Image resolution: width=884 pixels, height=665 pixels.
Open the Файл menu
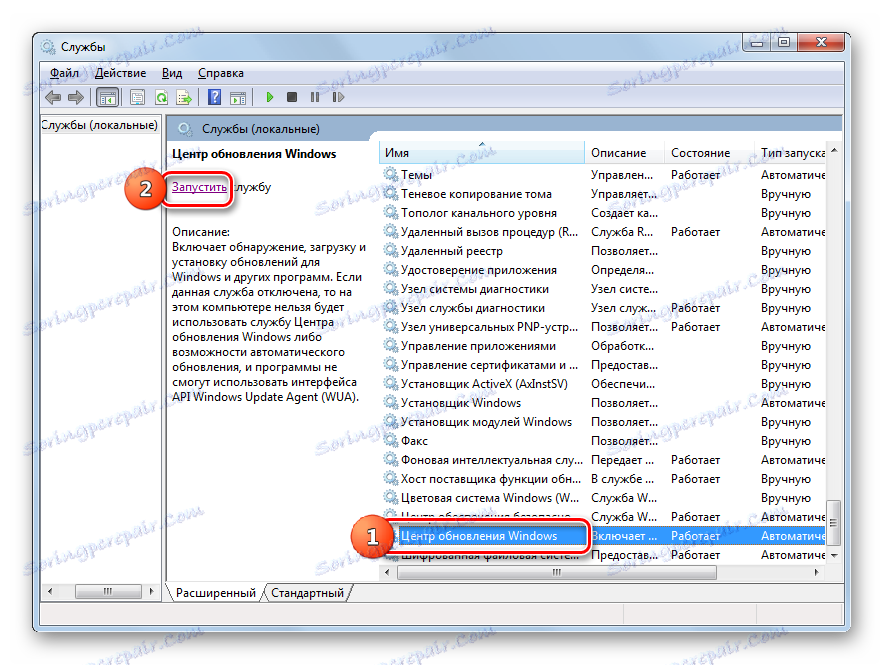point(64,73)
